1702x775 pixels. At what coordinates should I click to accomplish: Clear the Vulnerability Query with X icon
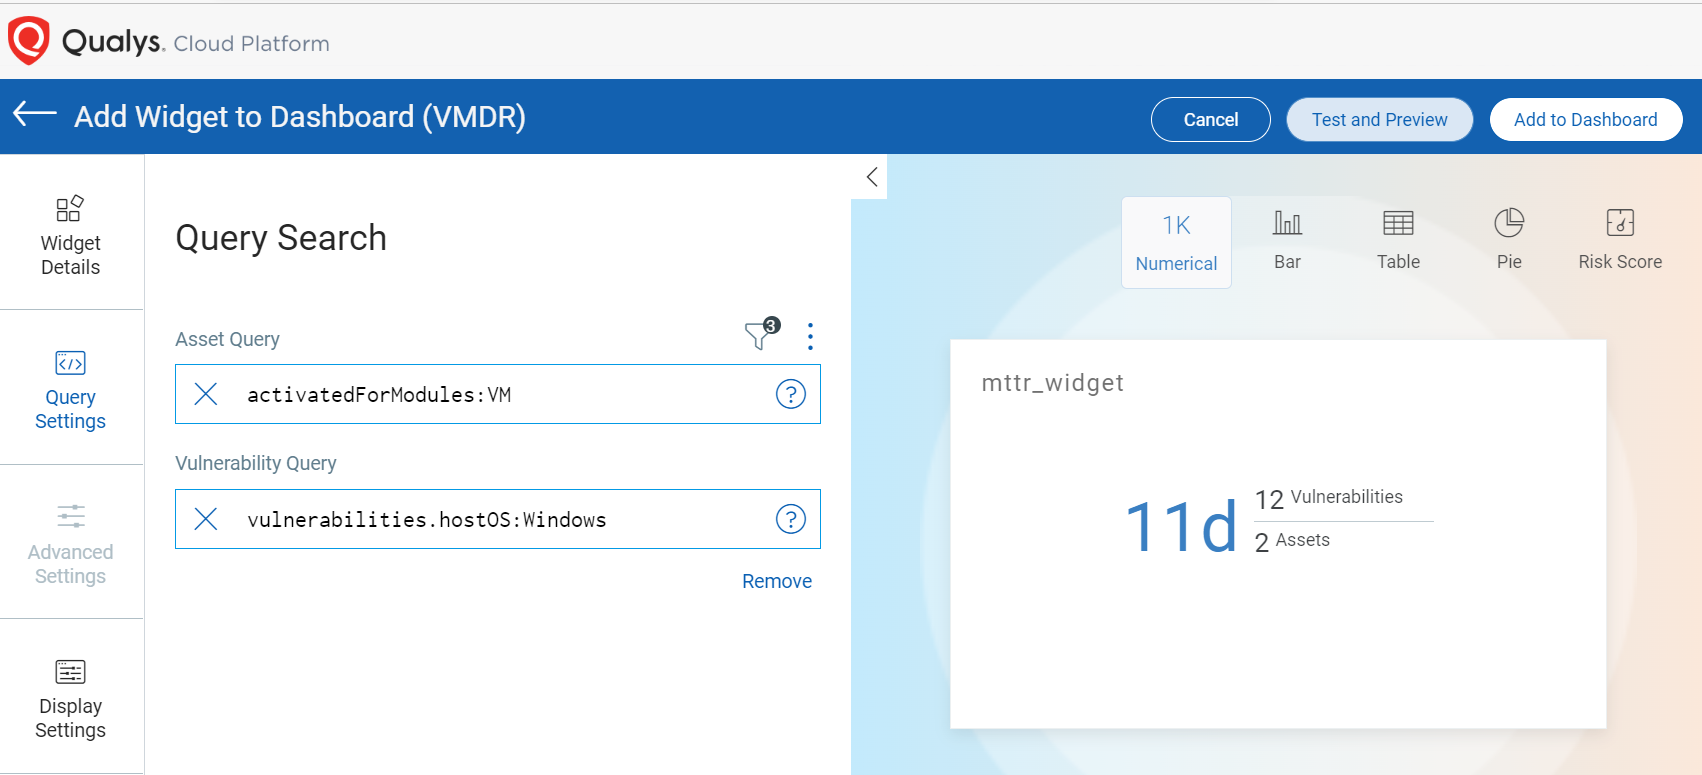click(x=206, y=519)
